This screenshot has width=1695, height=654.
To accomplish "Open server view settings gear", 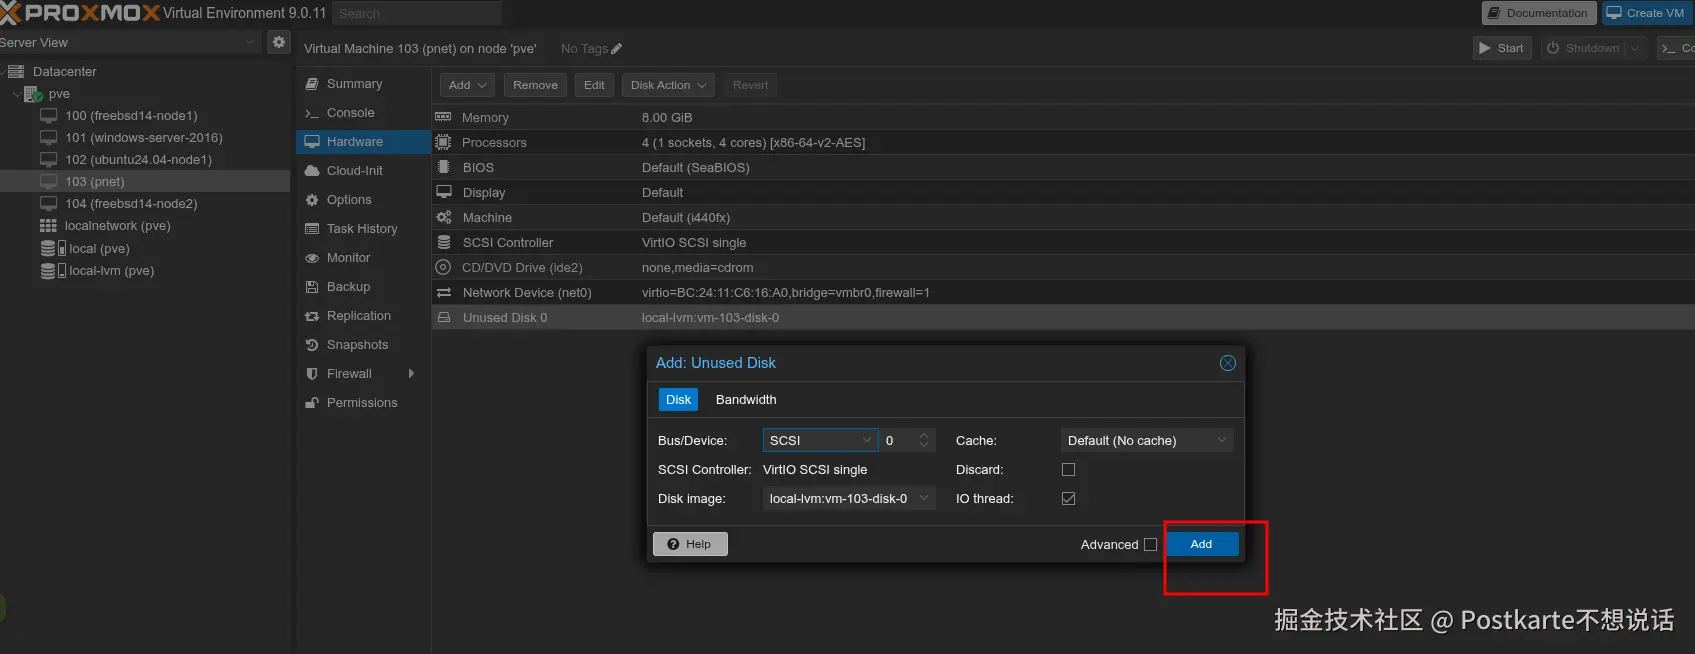I will point(279,42).
